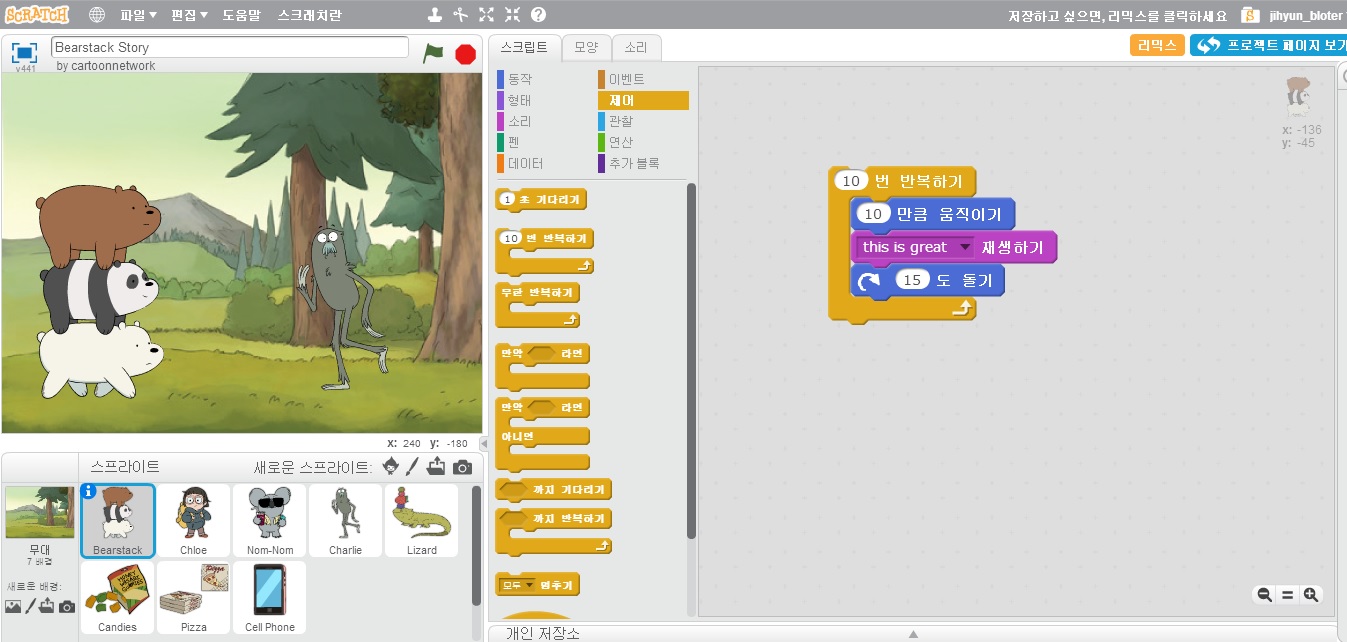The height and width of the screenshot is (642, 1347).
Task: Edit the turn degrees value 15
Action: tap(912, 280)
